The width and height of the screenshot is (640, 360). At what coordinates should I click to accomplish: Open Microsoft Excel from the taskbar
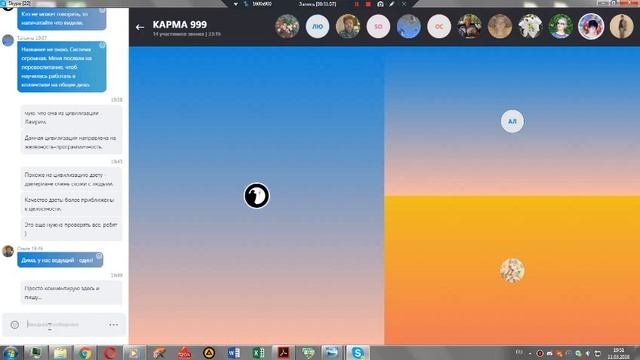[x=258, y=353]
